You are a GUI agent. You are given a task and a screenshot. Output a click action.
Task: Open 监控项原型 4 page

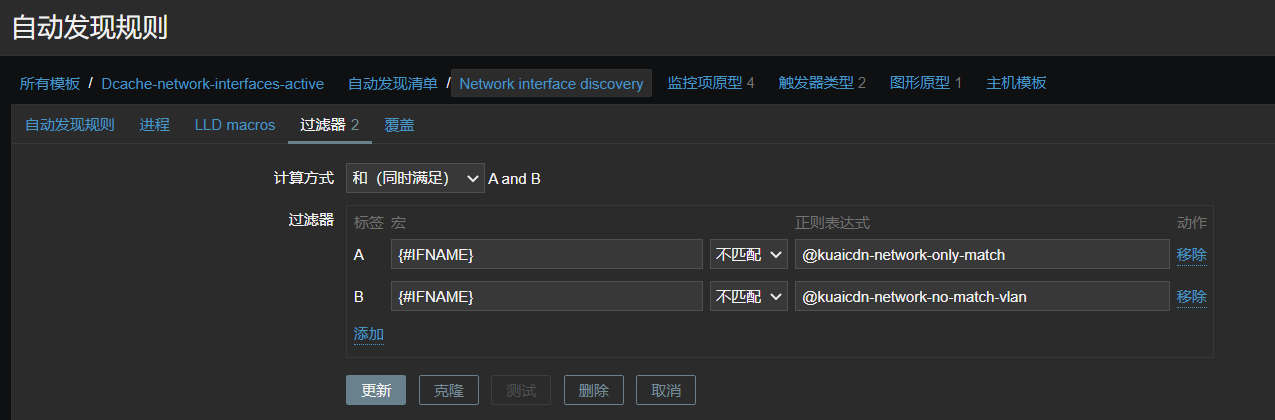click(x=711, y=83)
